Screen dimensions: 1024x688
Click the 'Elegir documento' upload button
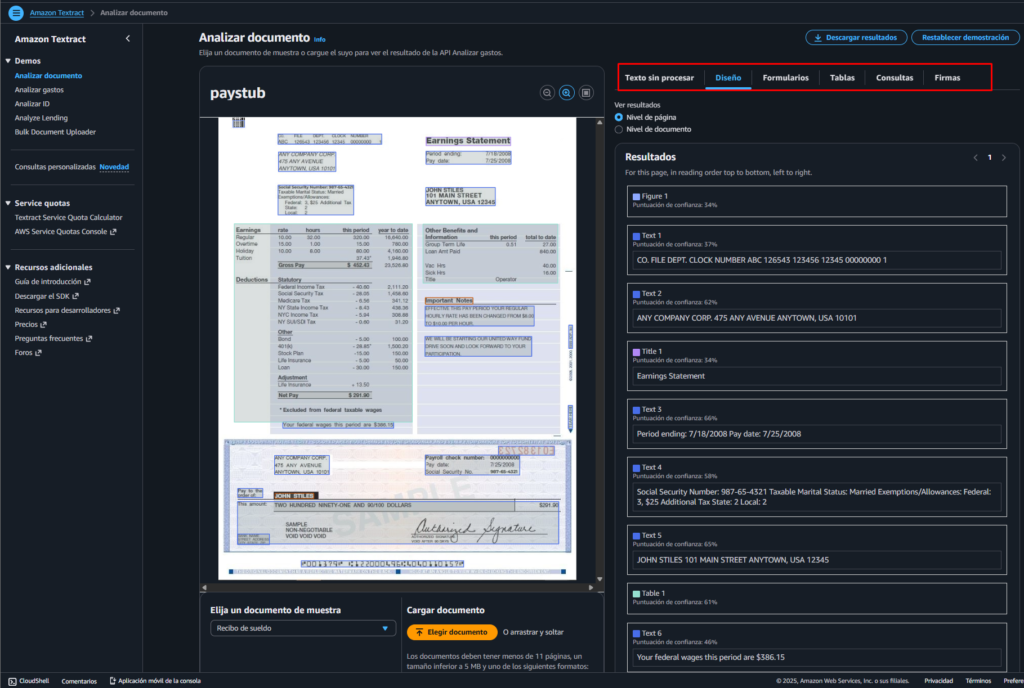[452, 632]
